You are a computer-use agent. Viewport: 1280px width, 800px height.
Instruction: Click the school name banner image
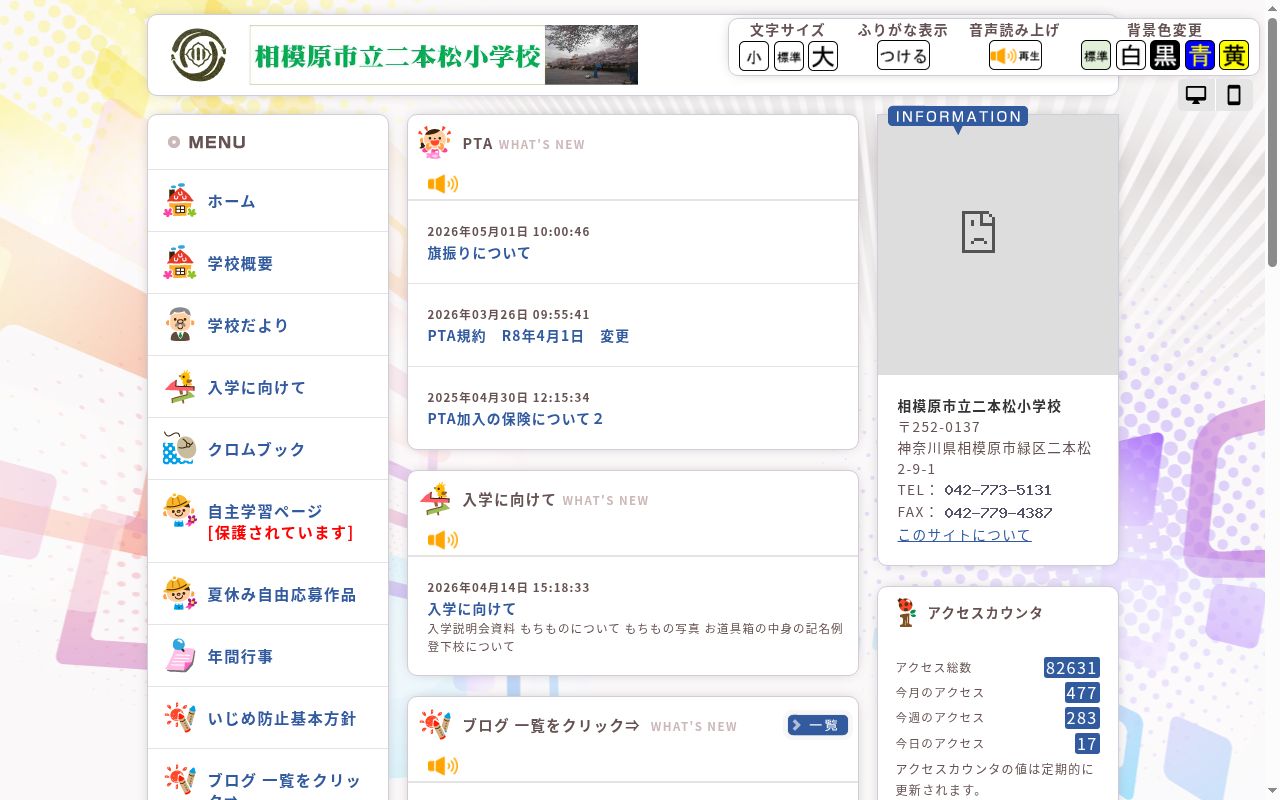coord(444,55)
